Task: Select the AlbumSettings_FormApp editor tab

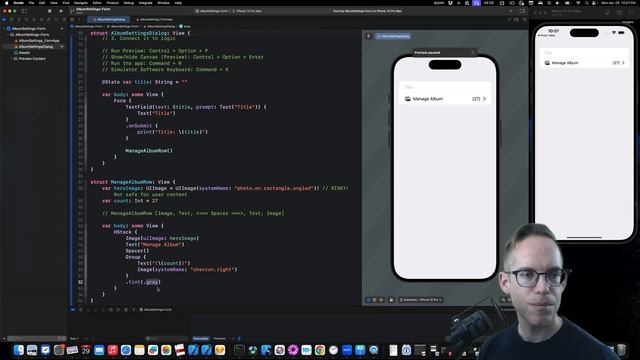Action: [154, 19]
